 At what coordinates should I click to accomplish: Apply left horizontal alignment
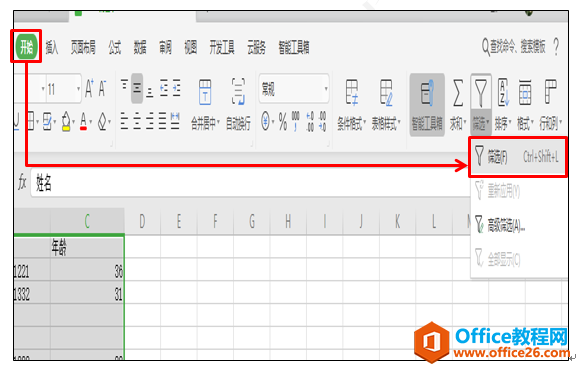[124, 121]
